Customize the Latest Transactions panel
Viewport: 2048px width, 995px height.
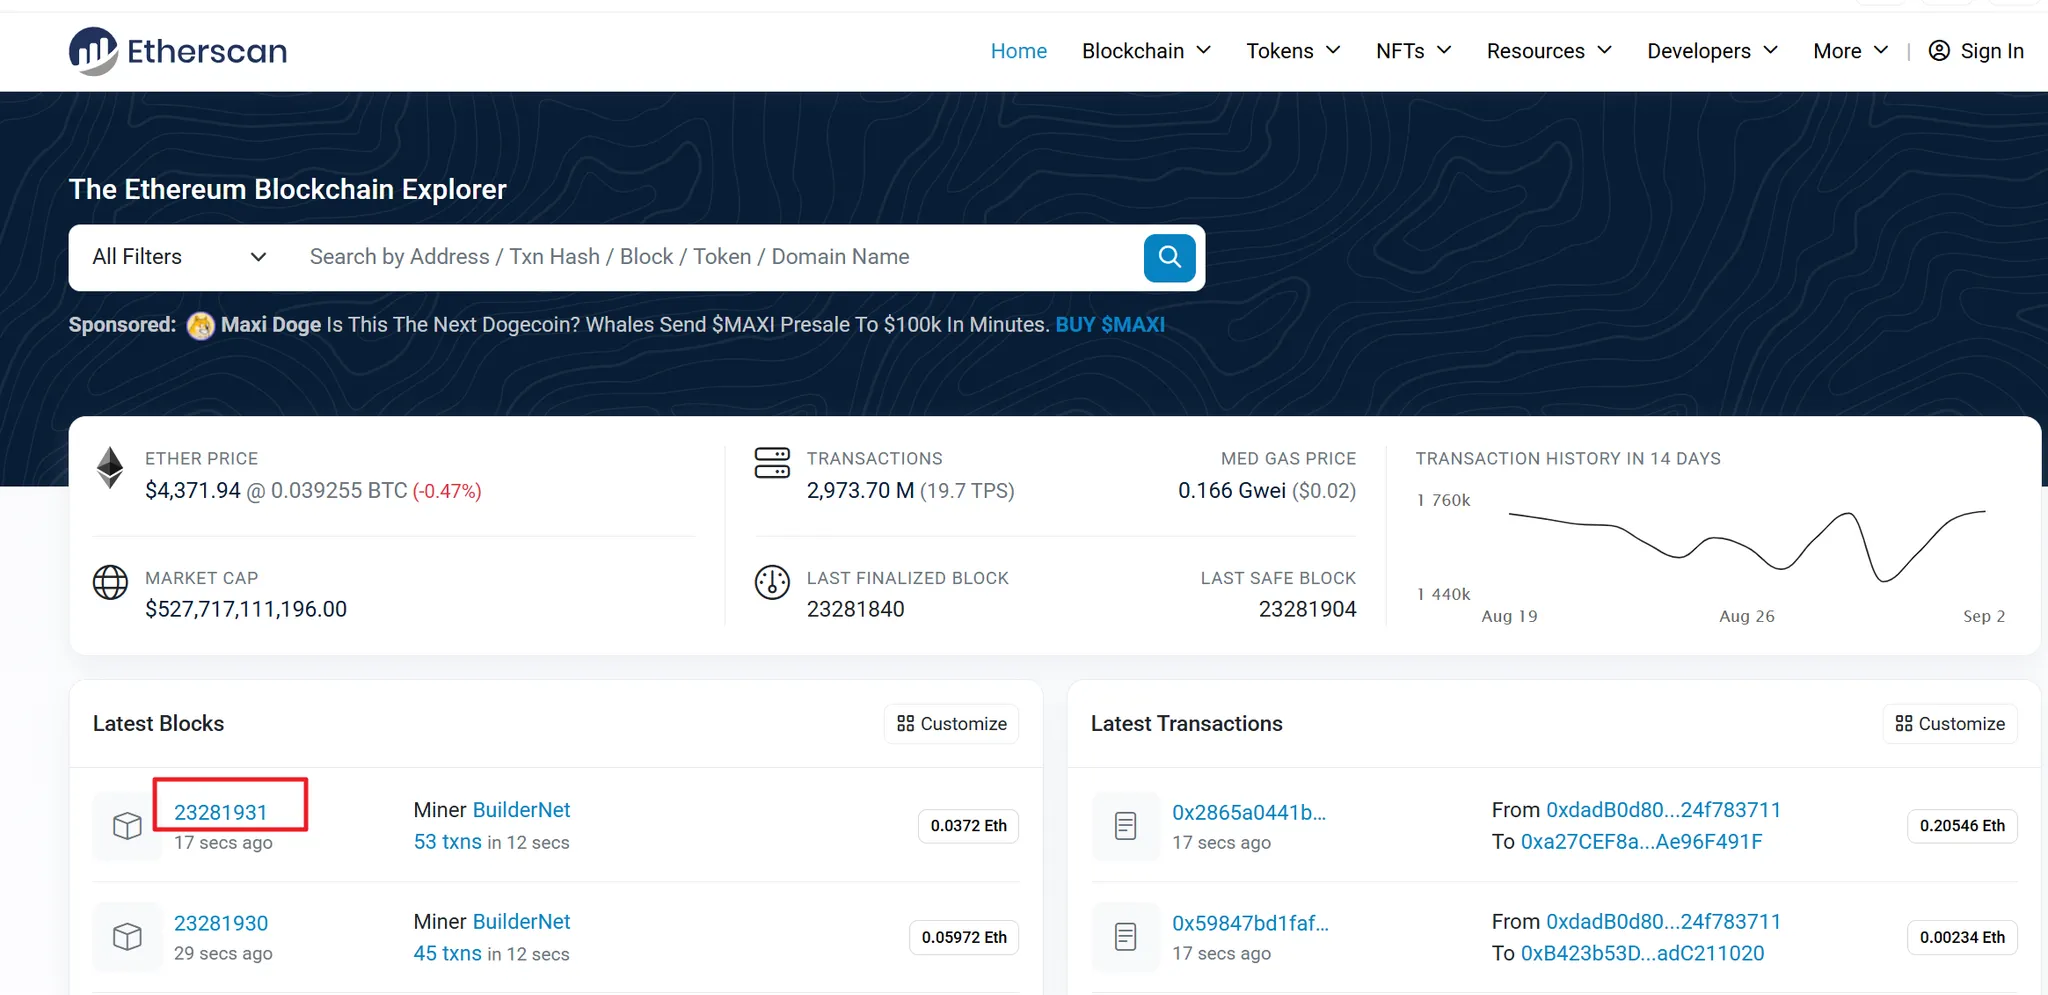tap(1950, 724)
